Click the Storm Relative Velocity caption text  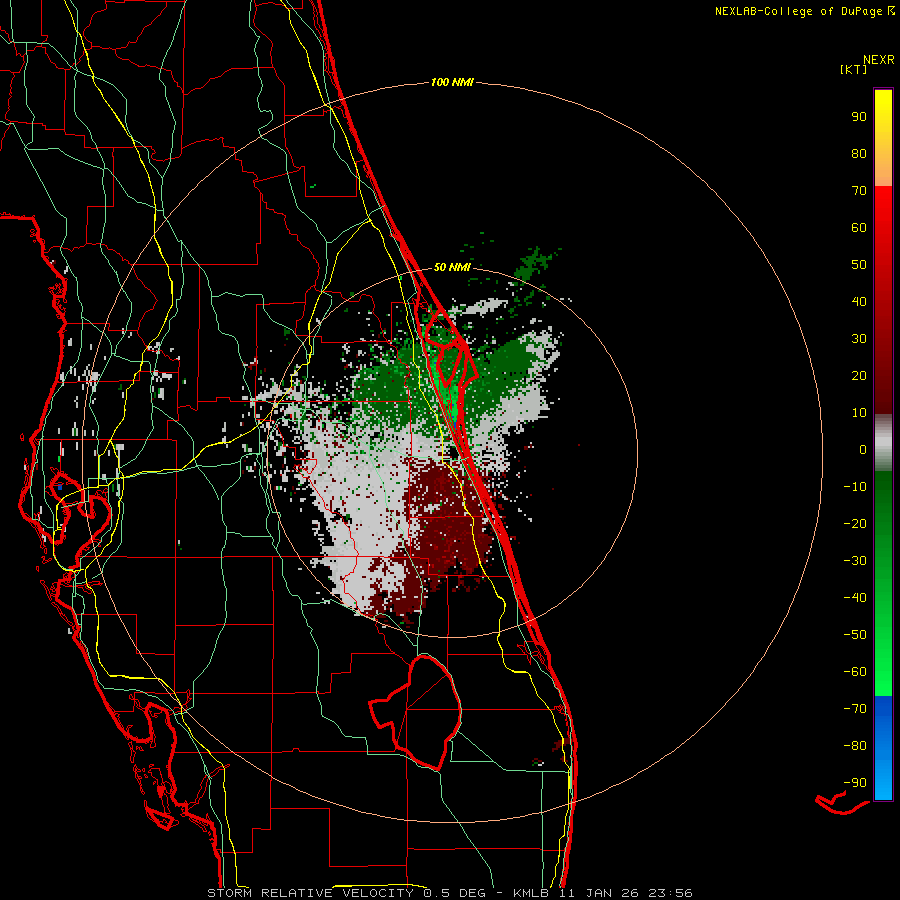[x=449, y=893]
